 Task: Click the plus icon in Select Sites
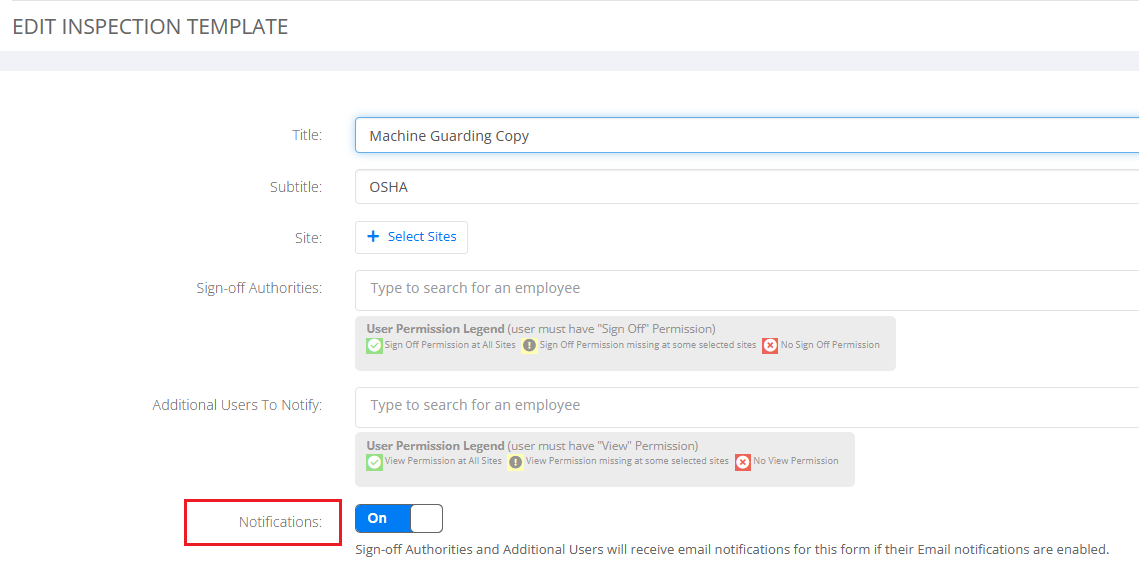point(373,236)
